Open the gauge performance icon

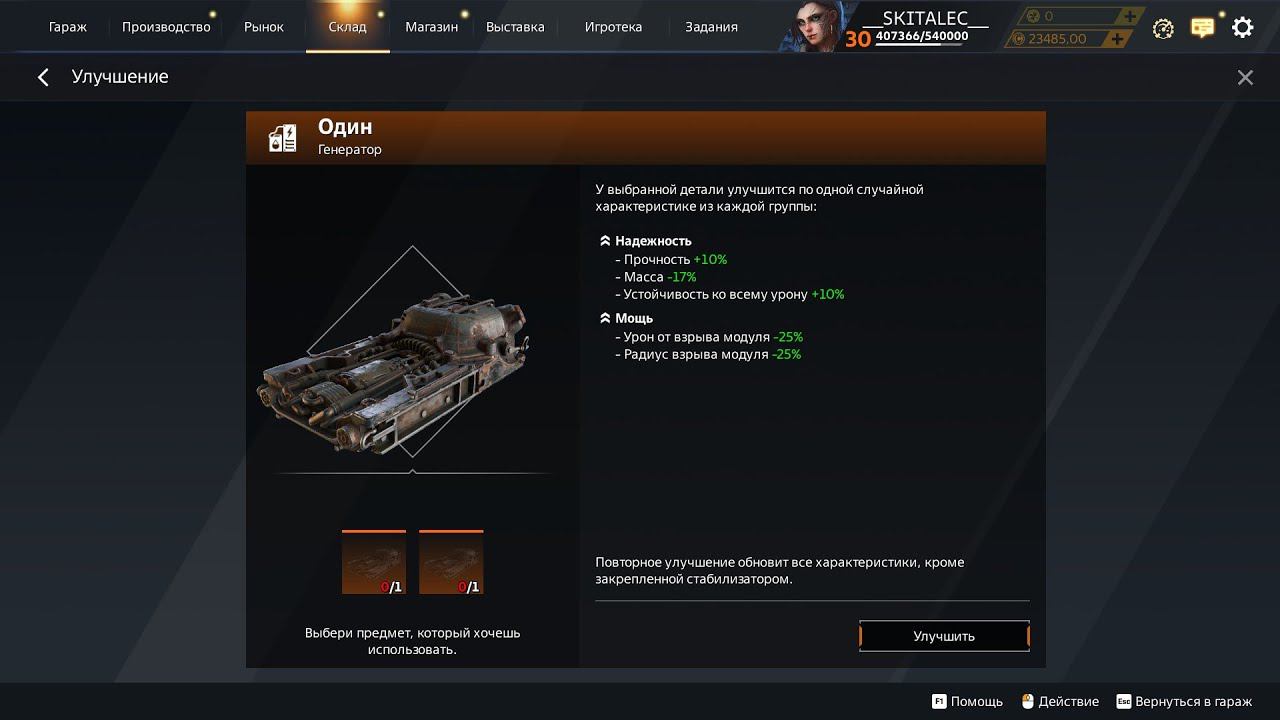[x=1163, y=28]
